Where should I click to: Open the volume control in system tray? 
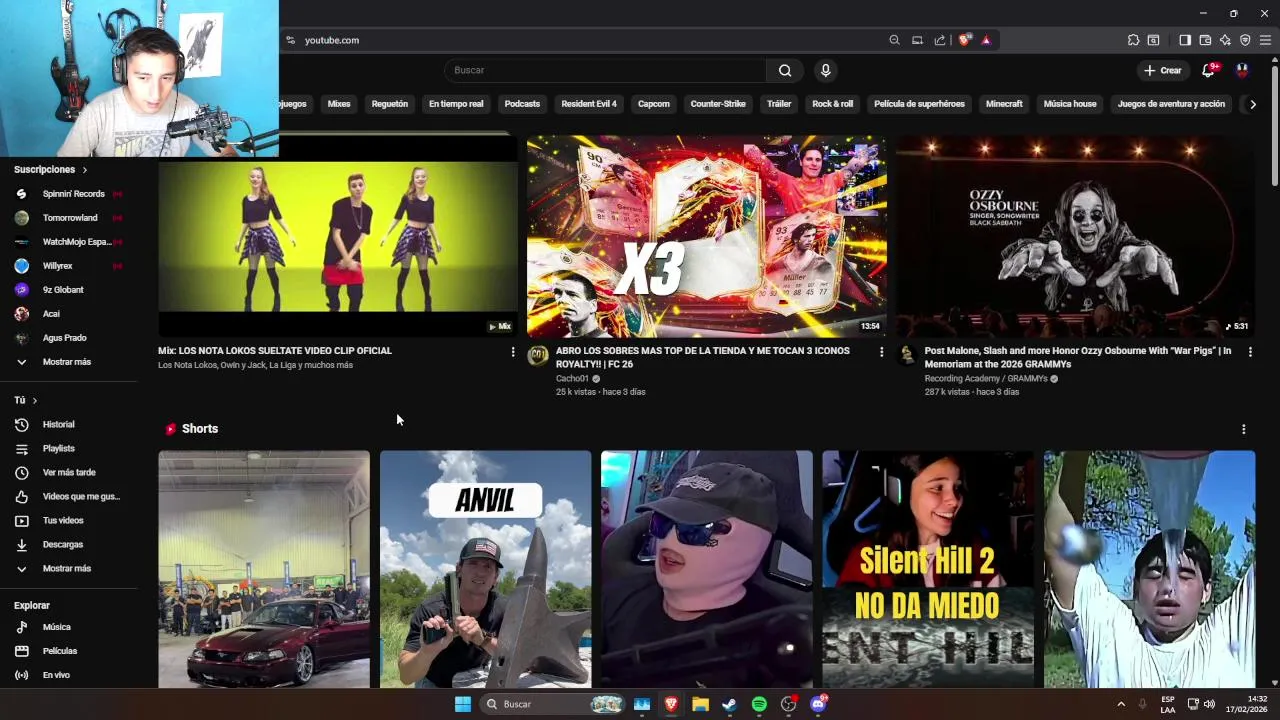point(1209,704)
